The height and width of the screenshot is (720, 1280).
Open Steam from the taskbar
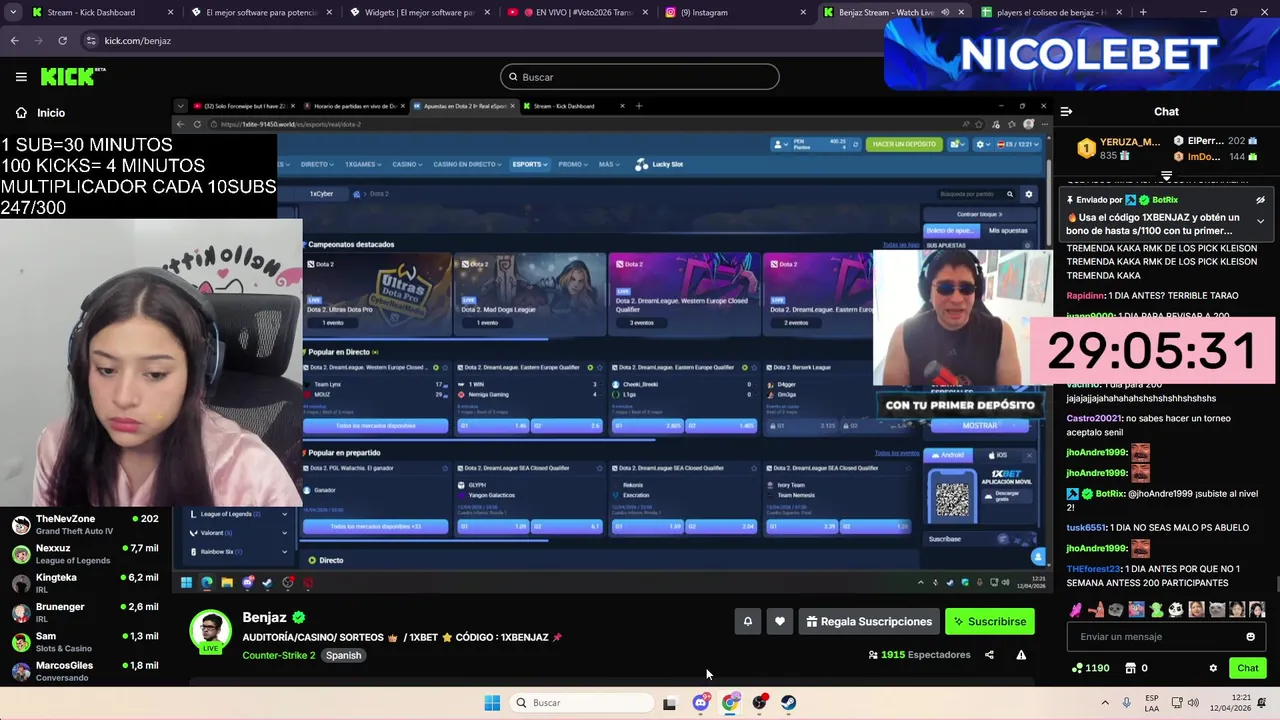point(789,703)
